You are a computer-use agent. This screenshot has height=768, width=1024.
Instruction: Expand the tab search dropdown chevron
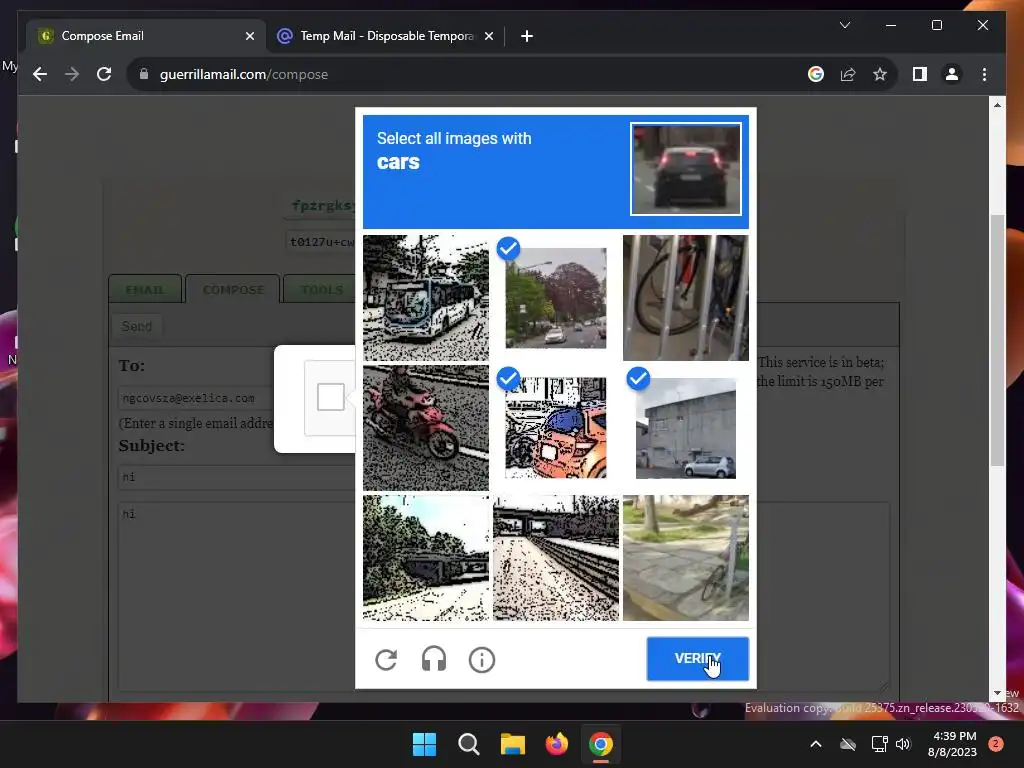pos(844,25)
